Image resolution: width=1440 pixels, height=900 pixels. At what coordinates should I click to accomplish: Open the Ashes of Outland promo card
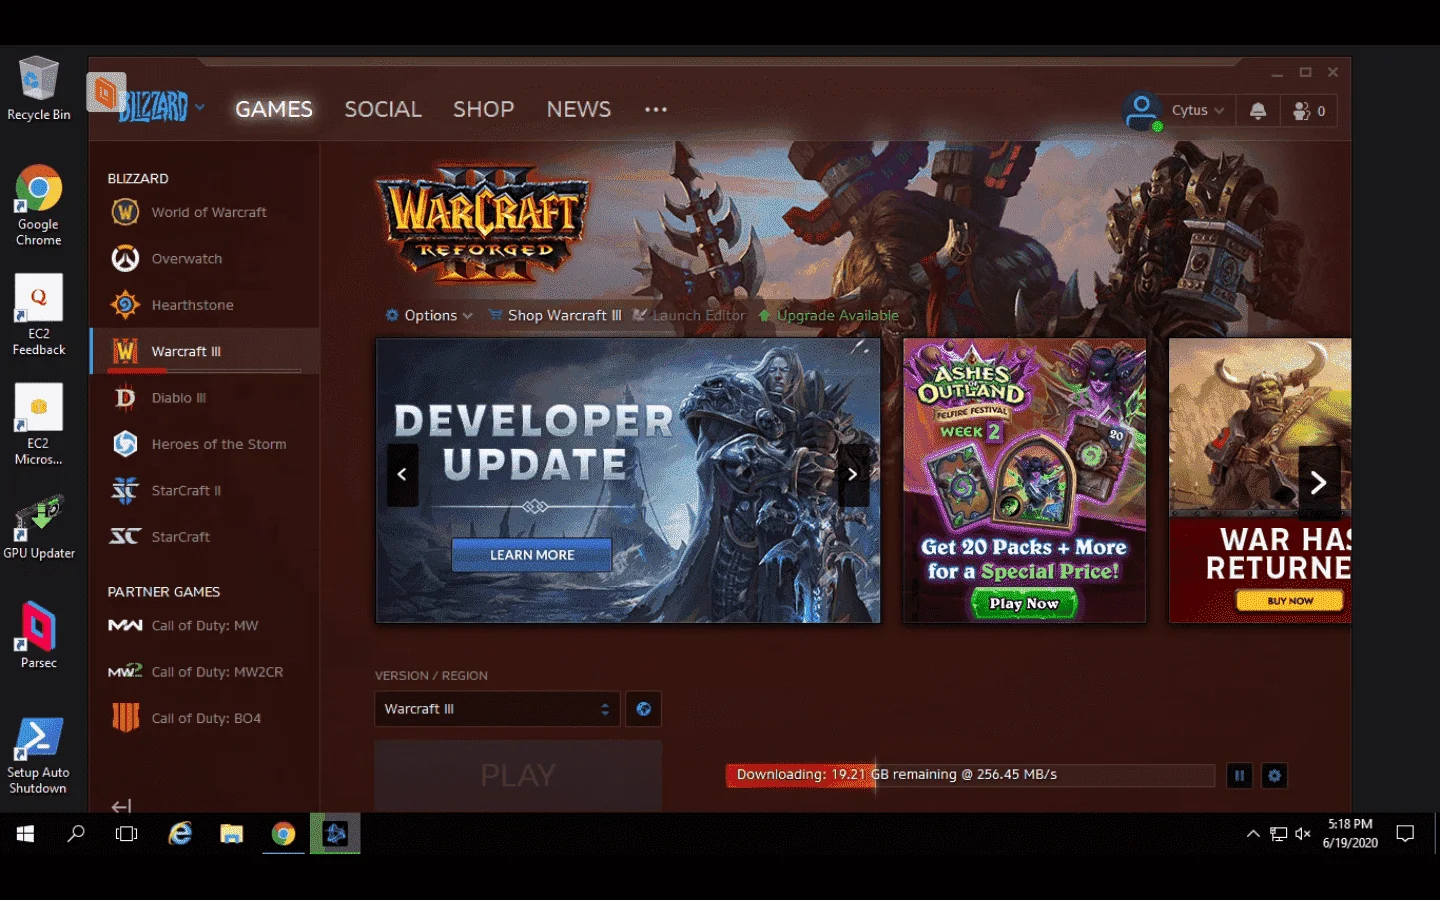click(x=1024, y=480)
